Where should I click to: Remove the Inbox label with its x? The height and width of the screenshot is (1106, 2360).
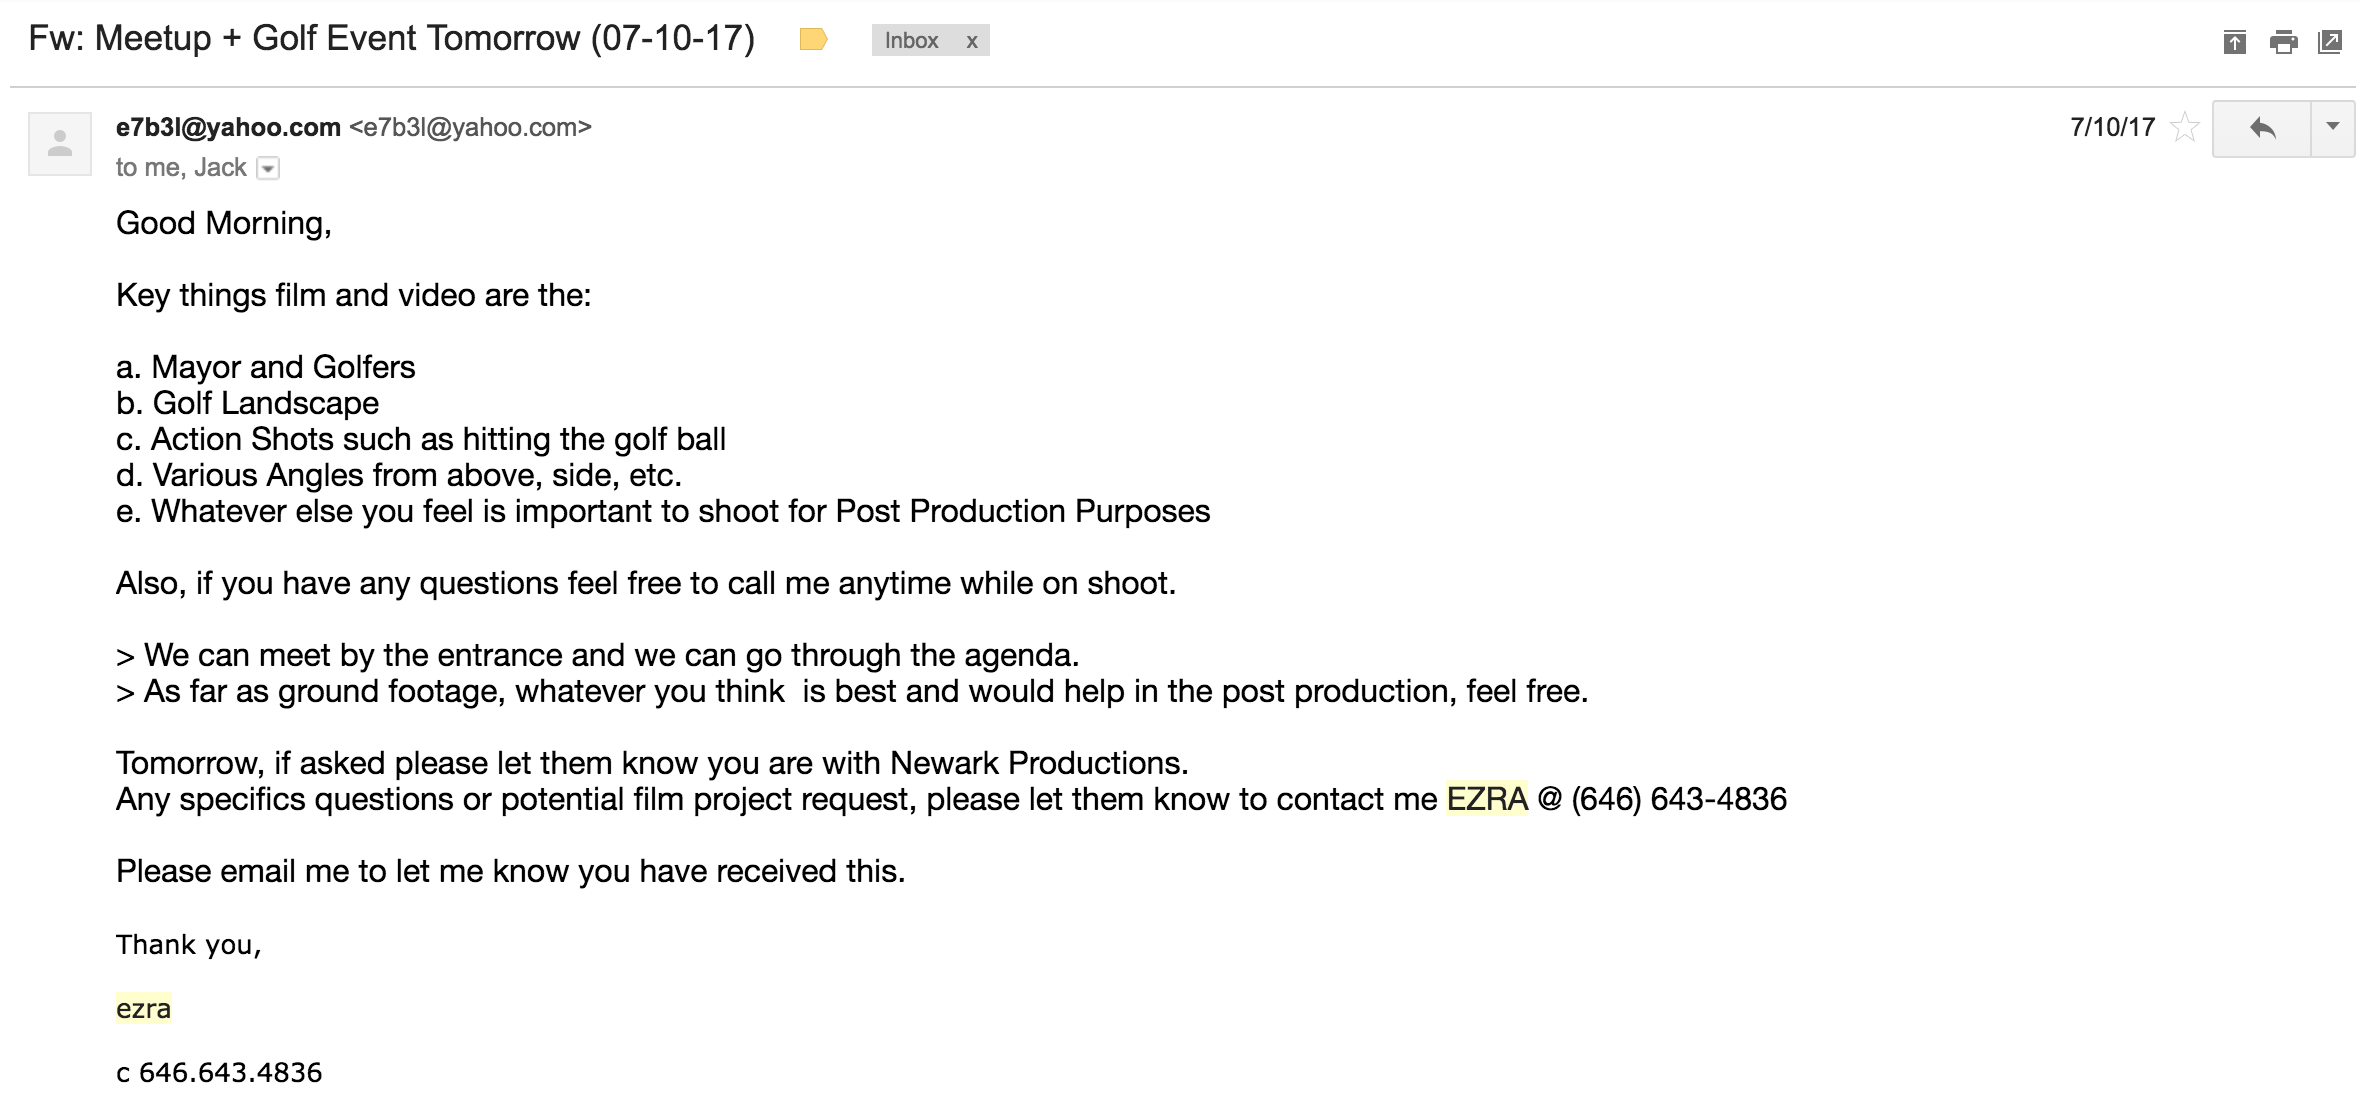point(971,41)
